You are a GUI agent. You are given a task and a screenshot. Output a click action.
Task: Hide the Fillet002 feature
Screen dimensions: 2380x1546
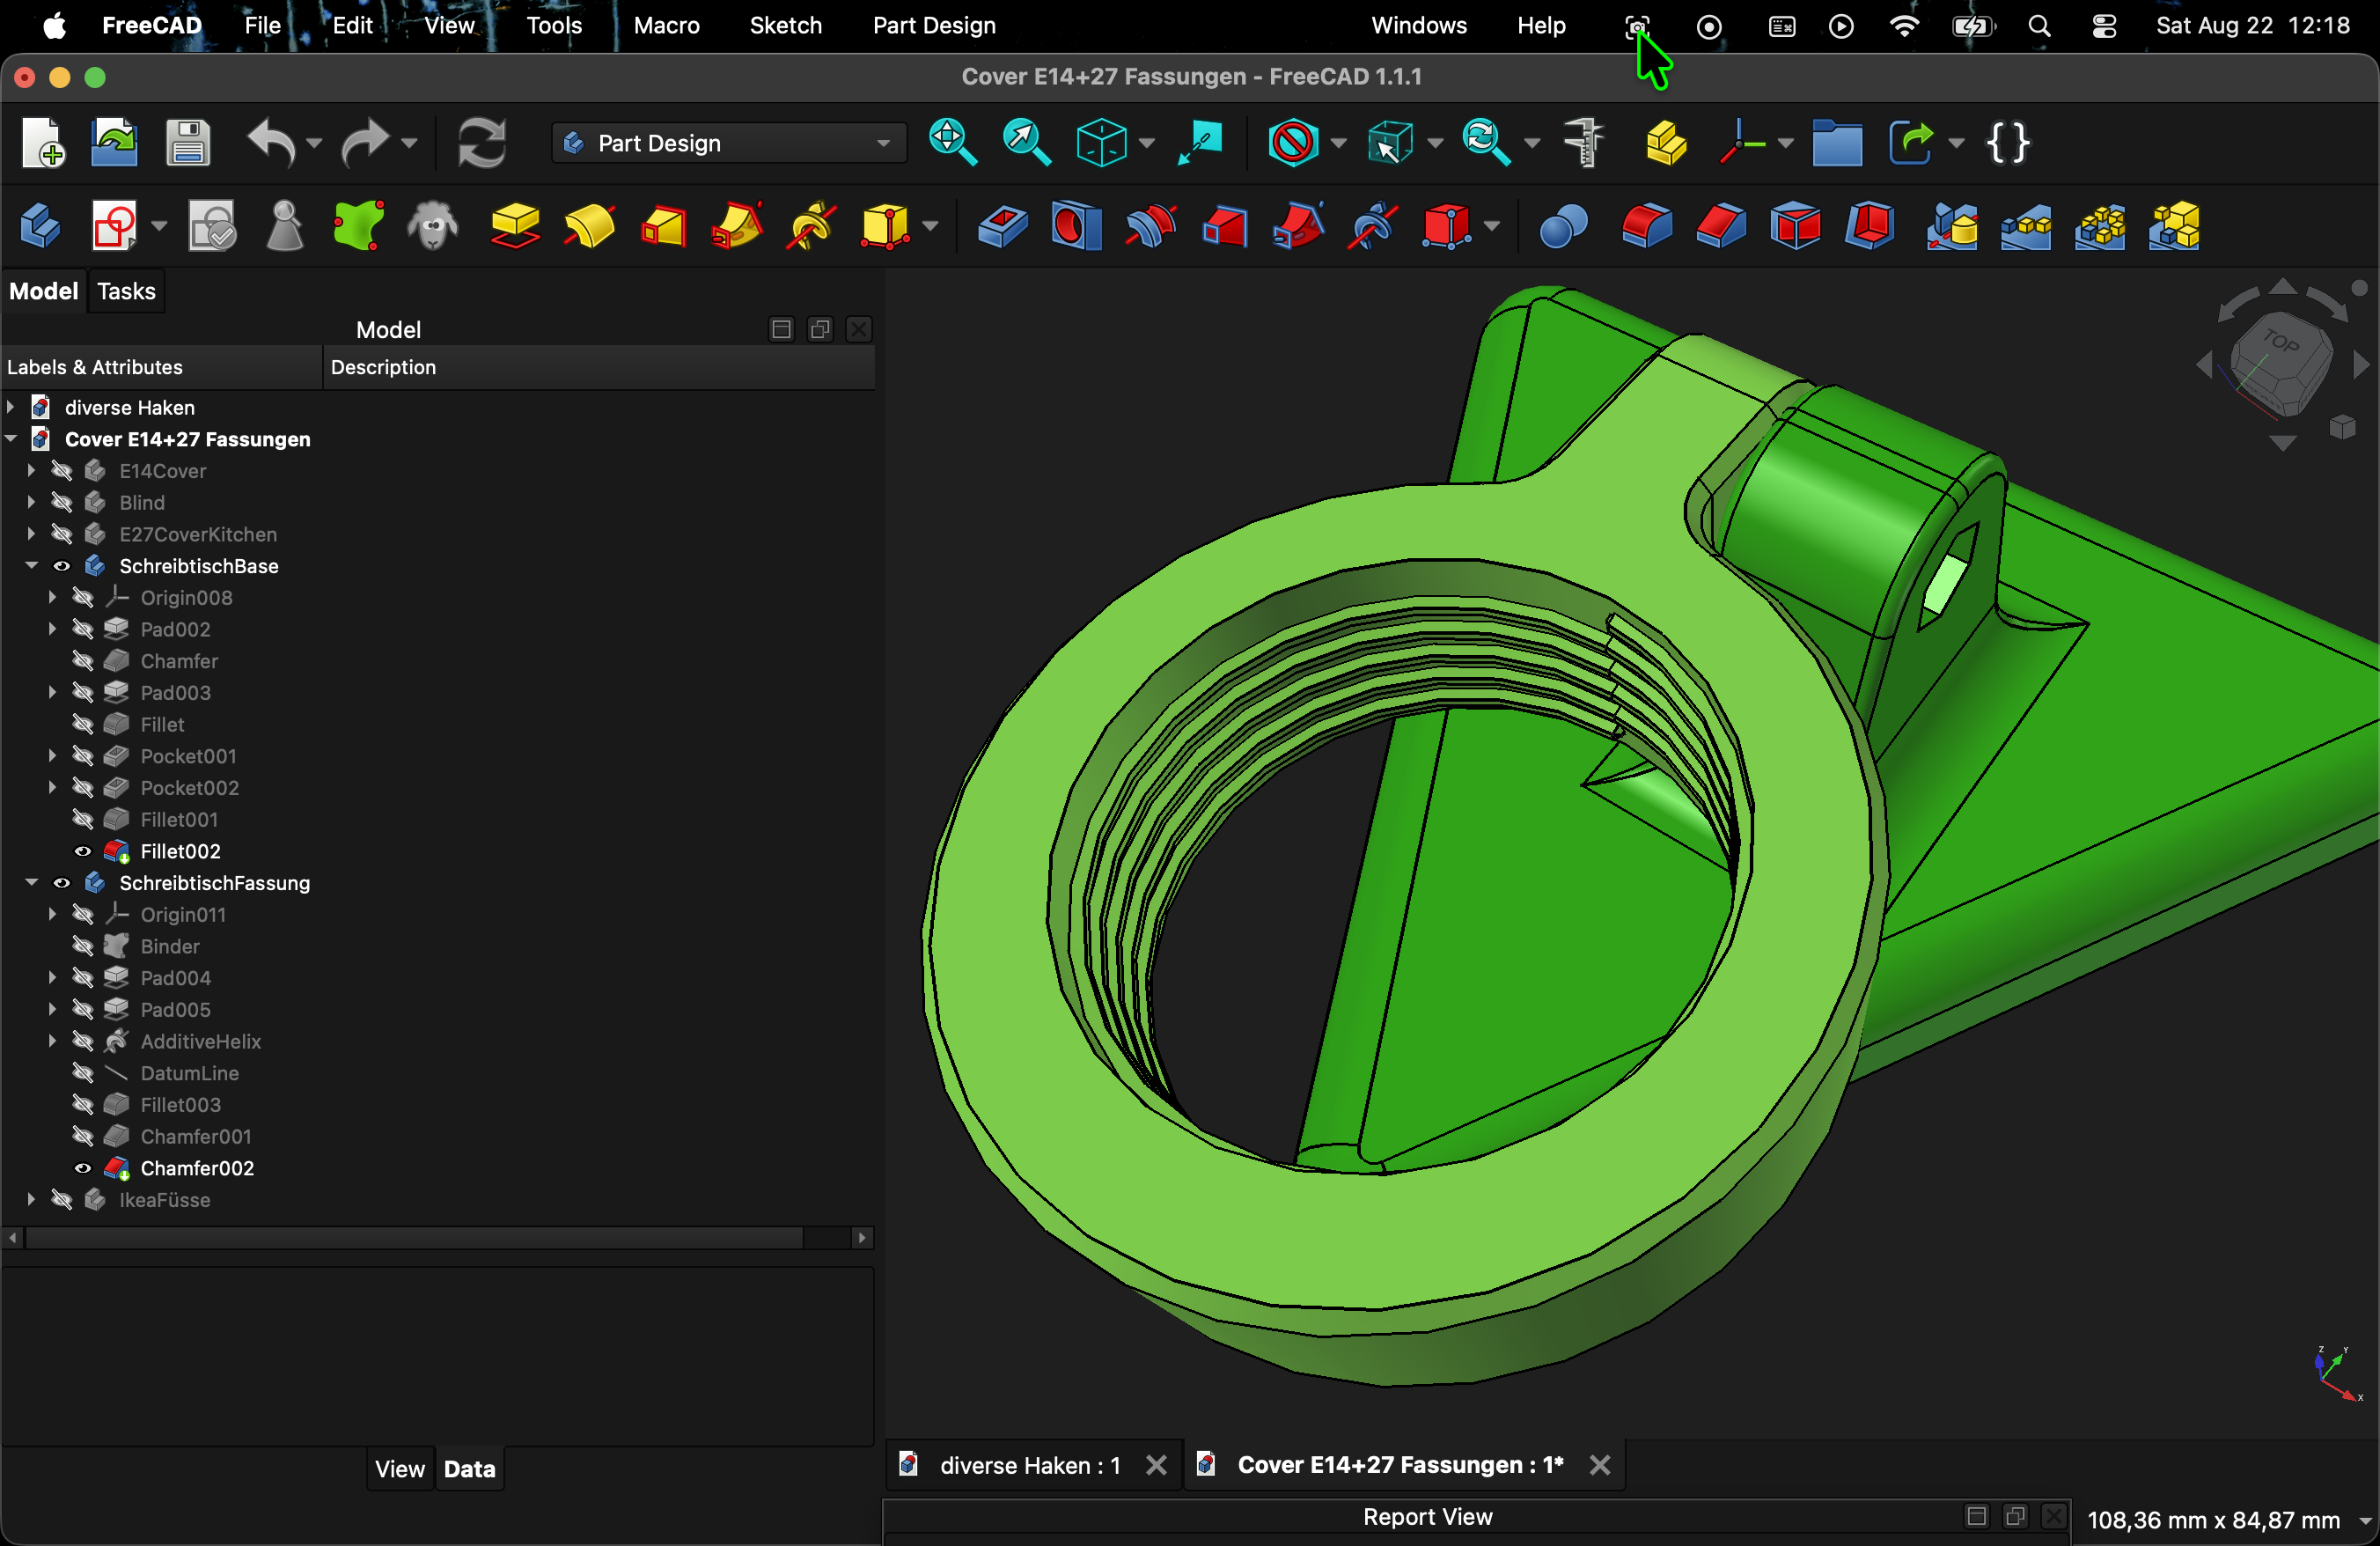click(x=83, y=851)
